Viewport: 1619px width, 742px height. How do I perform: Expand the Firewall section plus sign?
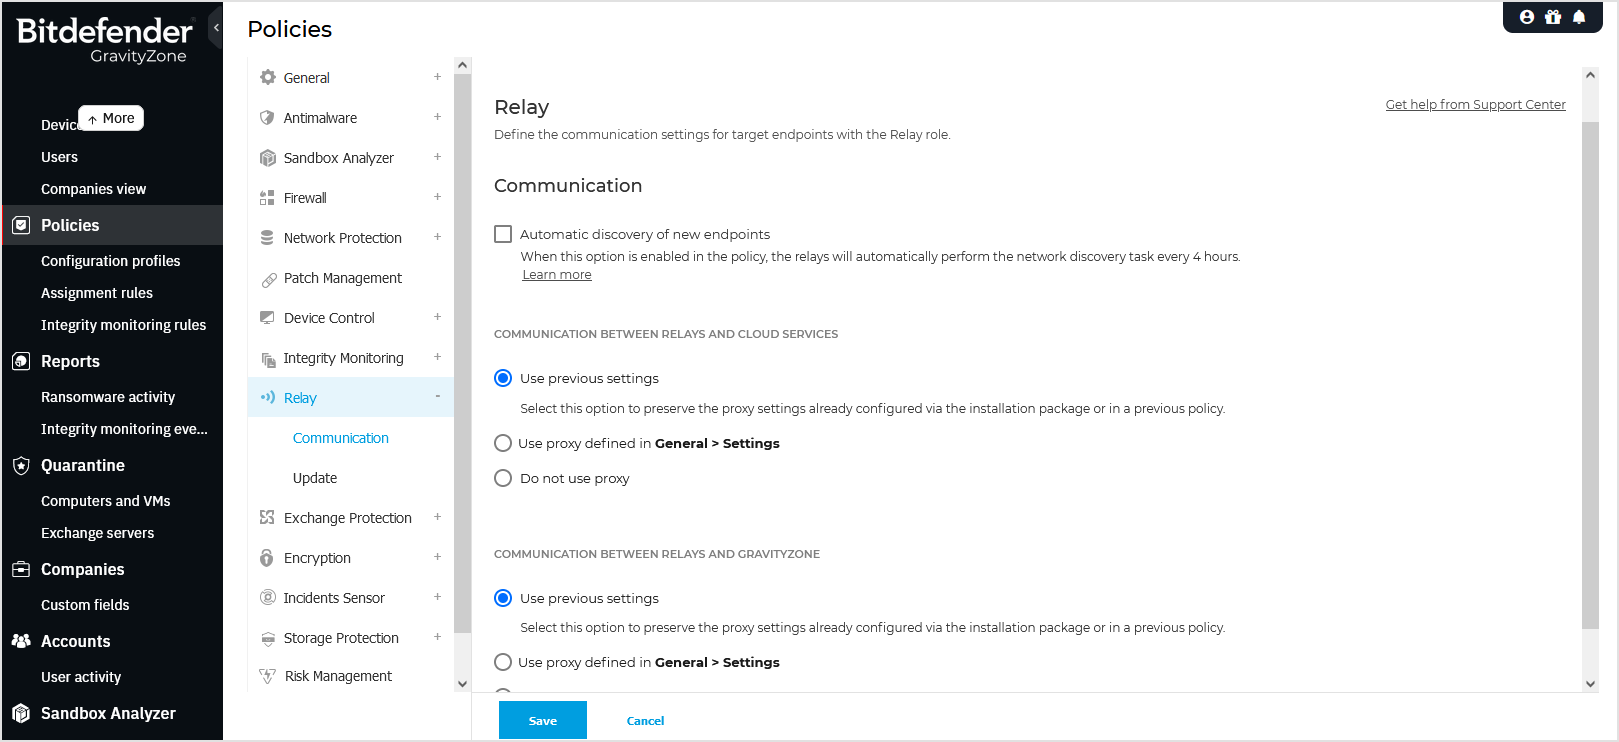tap(437, 197)
